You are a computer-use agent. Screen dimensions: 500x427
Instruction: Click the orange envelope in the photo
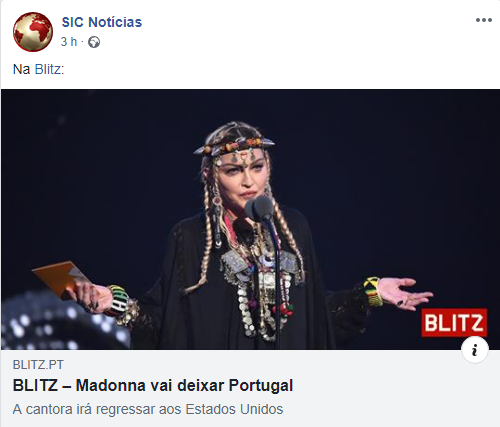point(59,278)
